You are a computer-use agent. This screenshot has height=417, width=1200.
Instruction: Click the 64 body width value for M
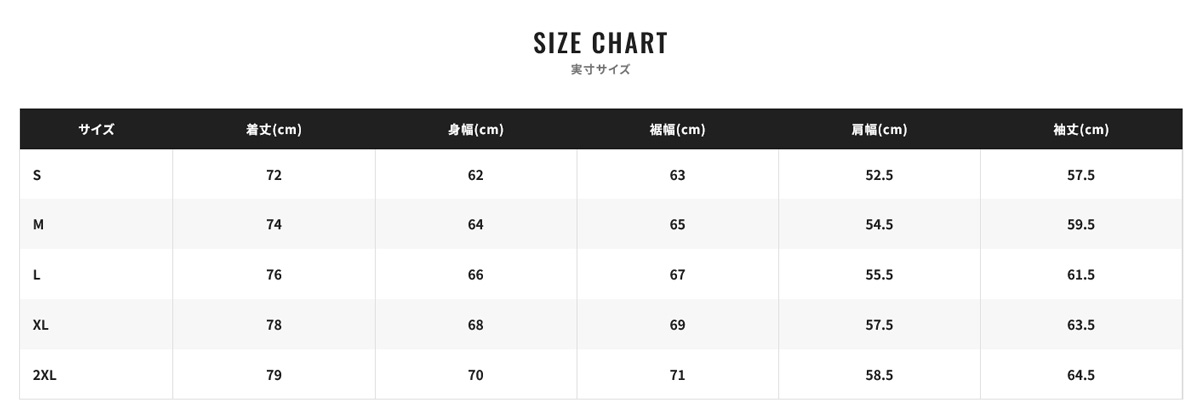click(x=475, y=225)
